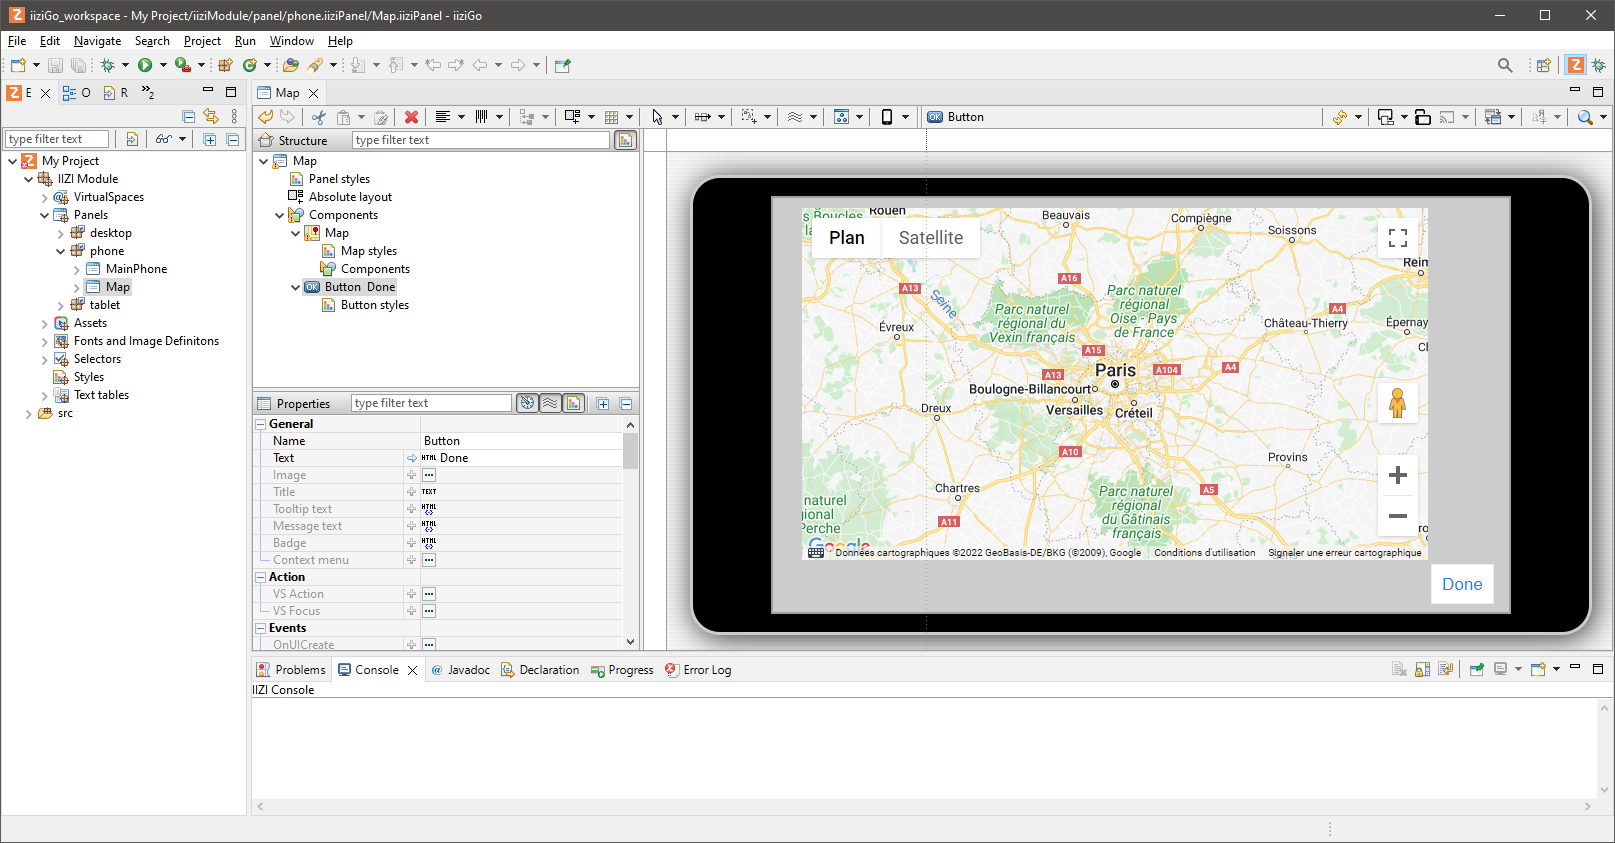Viewport: 1615px width, 843px height.
Task: Click the Pegman street view icon on map
Action: click(x=1398, y=403)
